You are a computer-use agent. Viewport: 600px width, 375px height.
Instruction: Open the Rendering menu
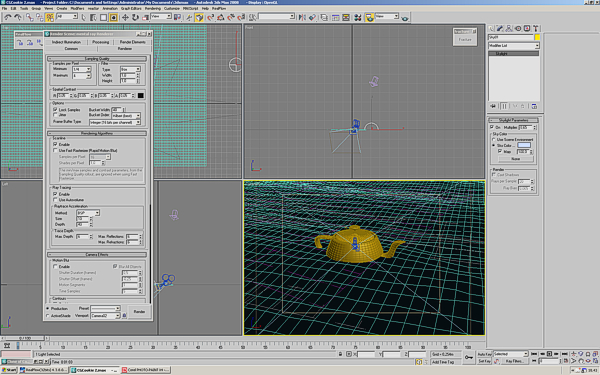pyautogui.click(x=153, y=8)
